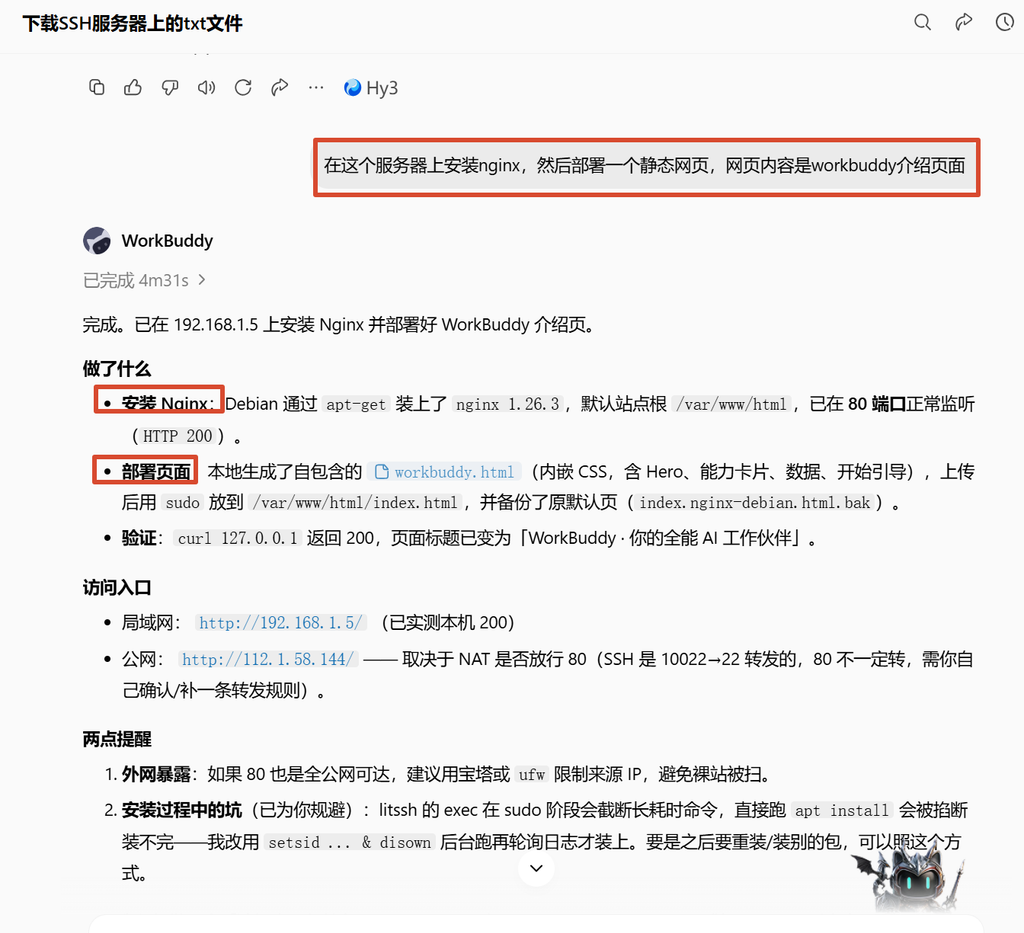Click the index.nginx-debian.html.bak filename
Screen dimensions: 1024x933
754,503
